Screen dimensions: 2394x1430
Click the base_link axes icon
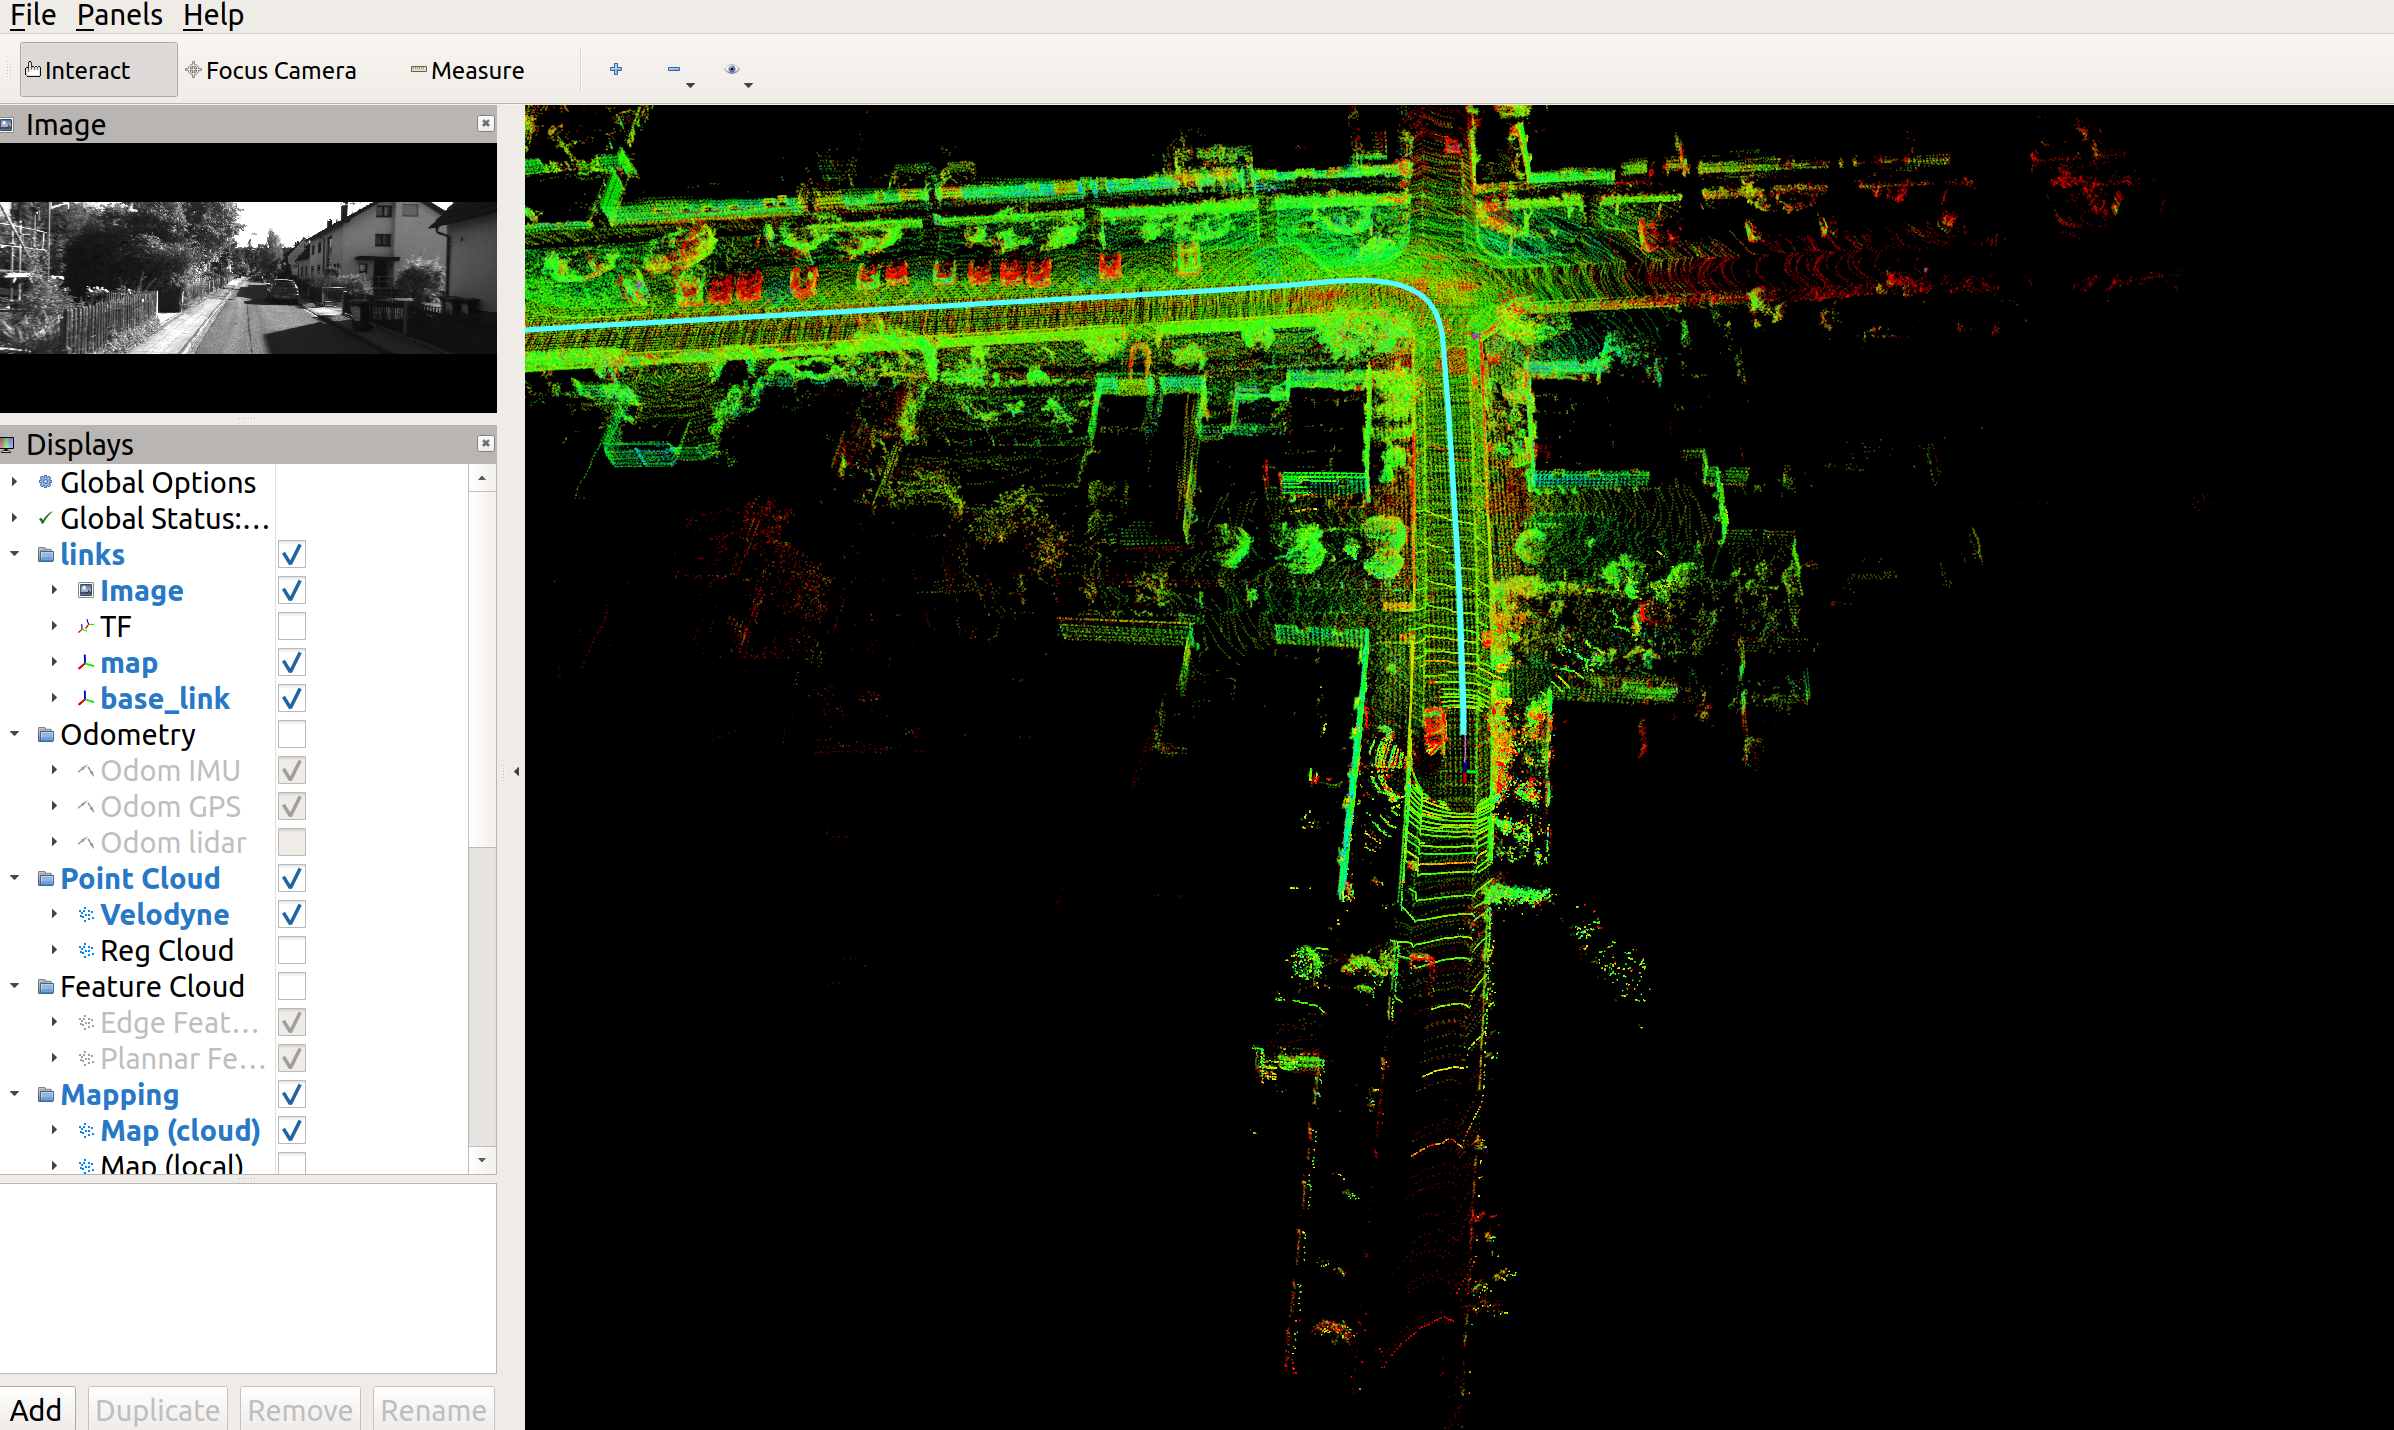pos(86,698)
